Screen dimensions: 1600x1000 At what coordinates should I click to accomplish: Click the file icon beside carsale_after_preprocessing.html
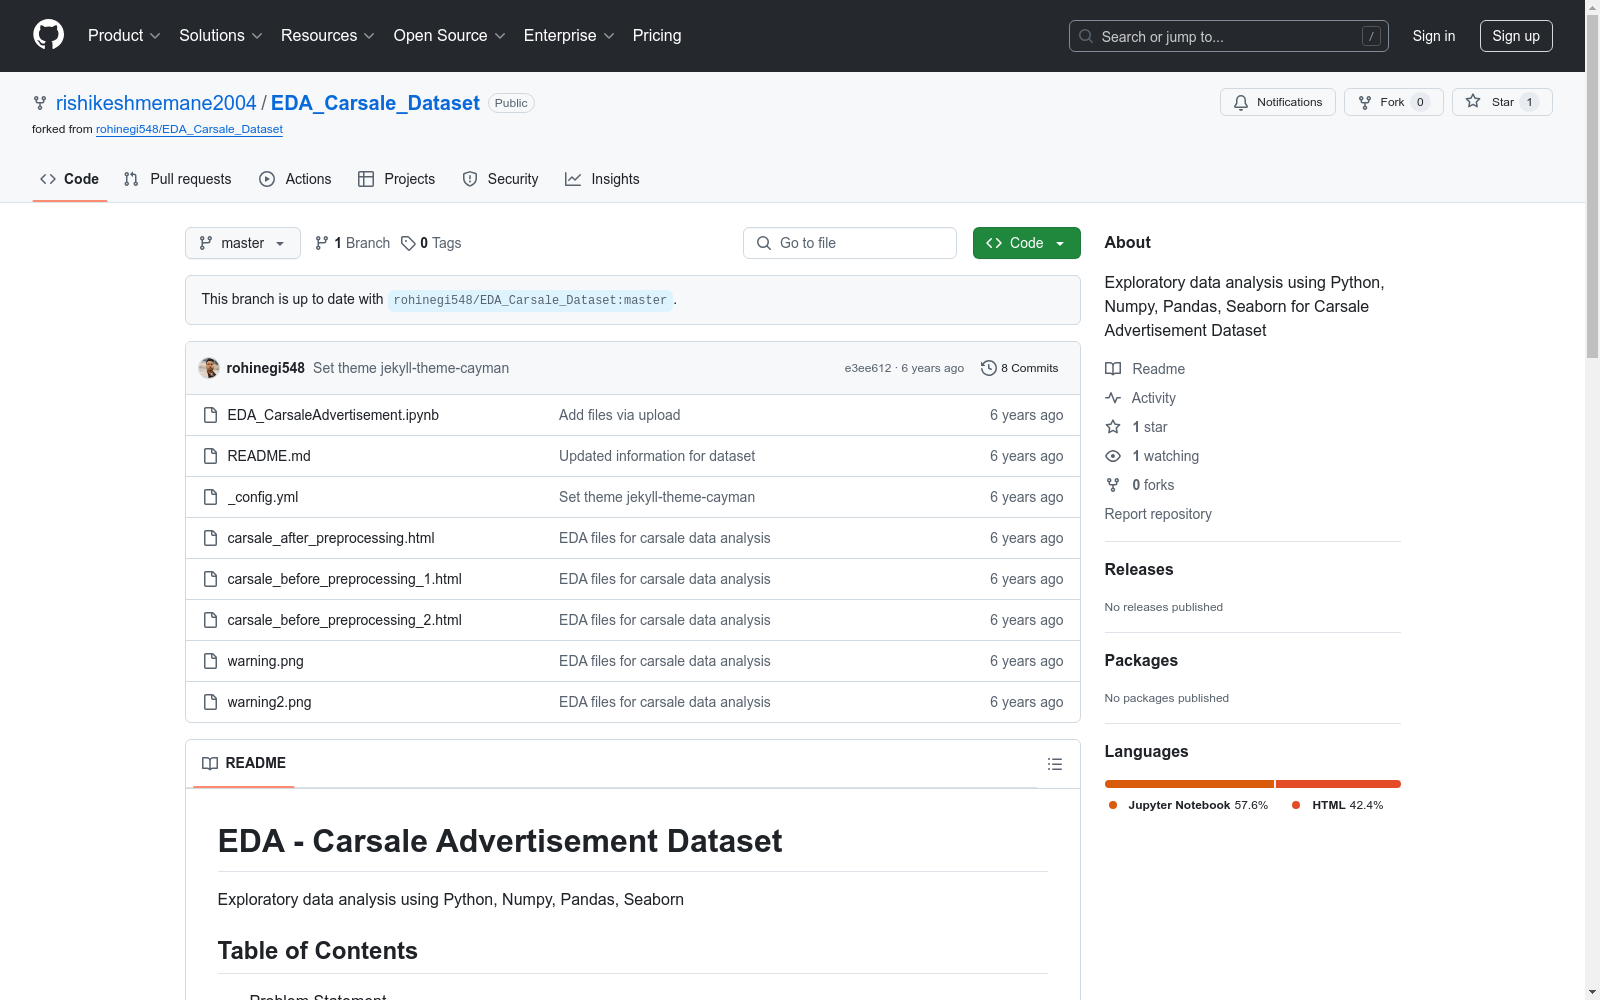[210, 538]
